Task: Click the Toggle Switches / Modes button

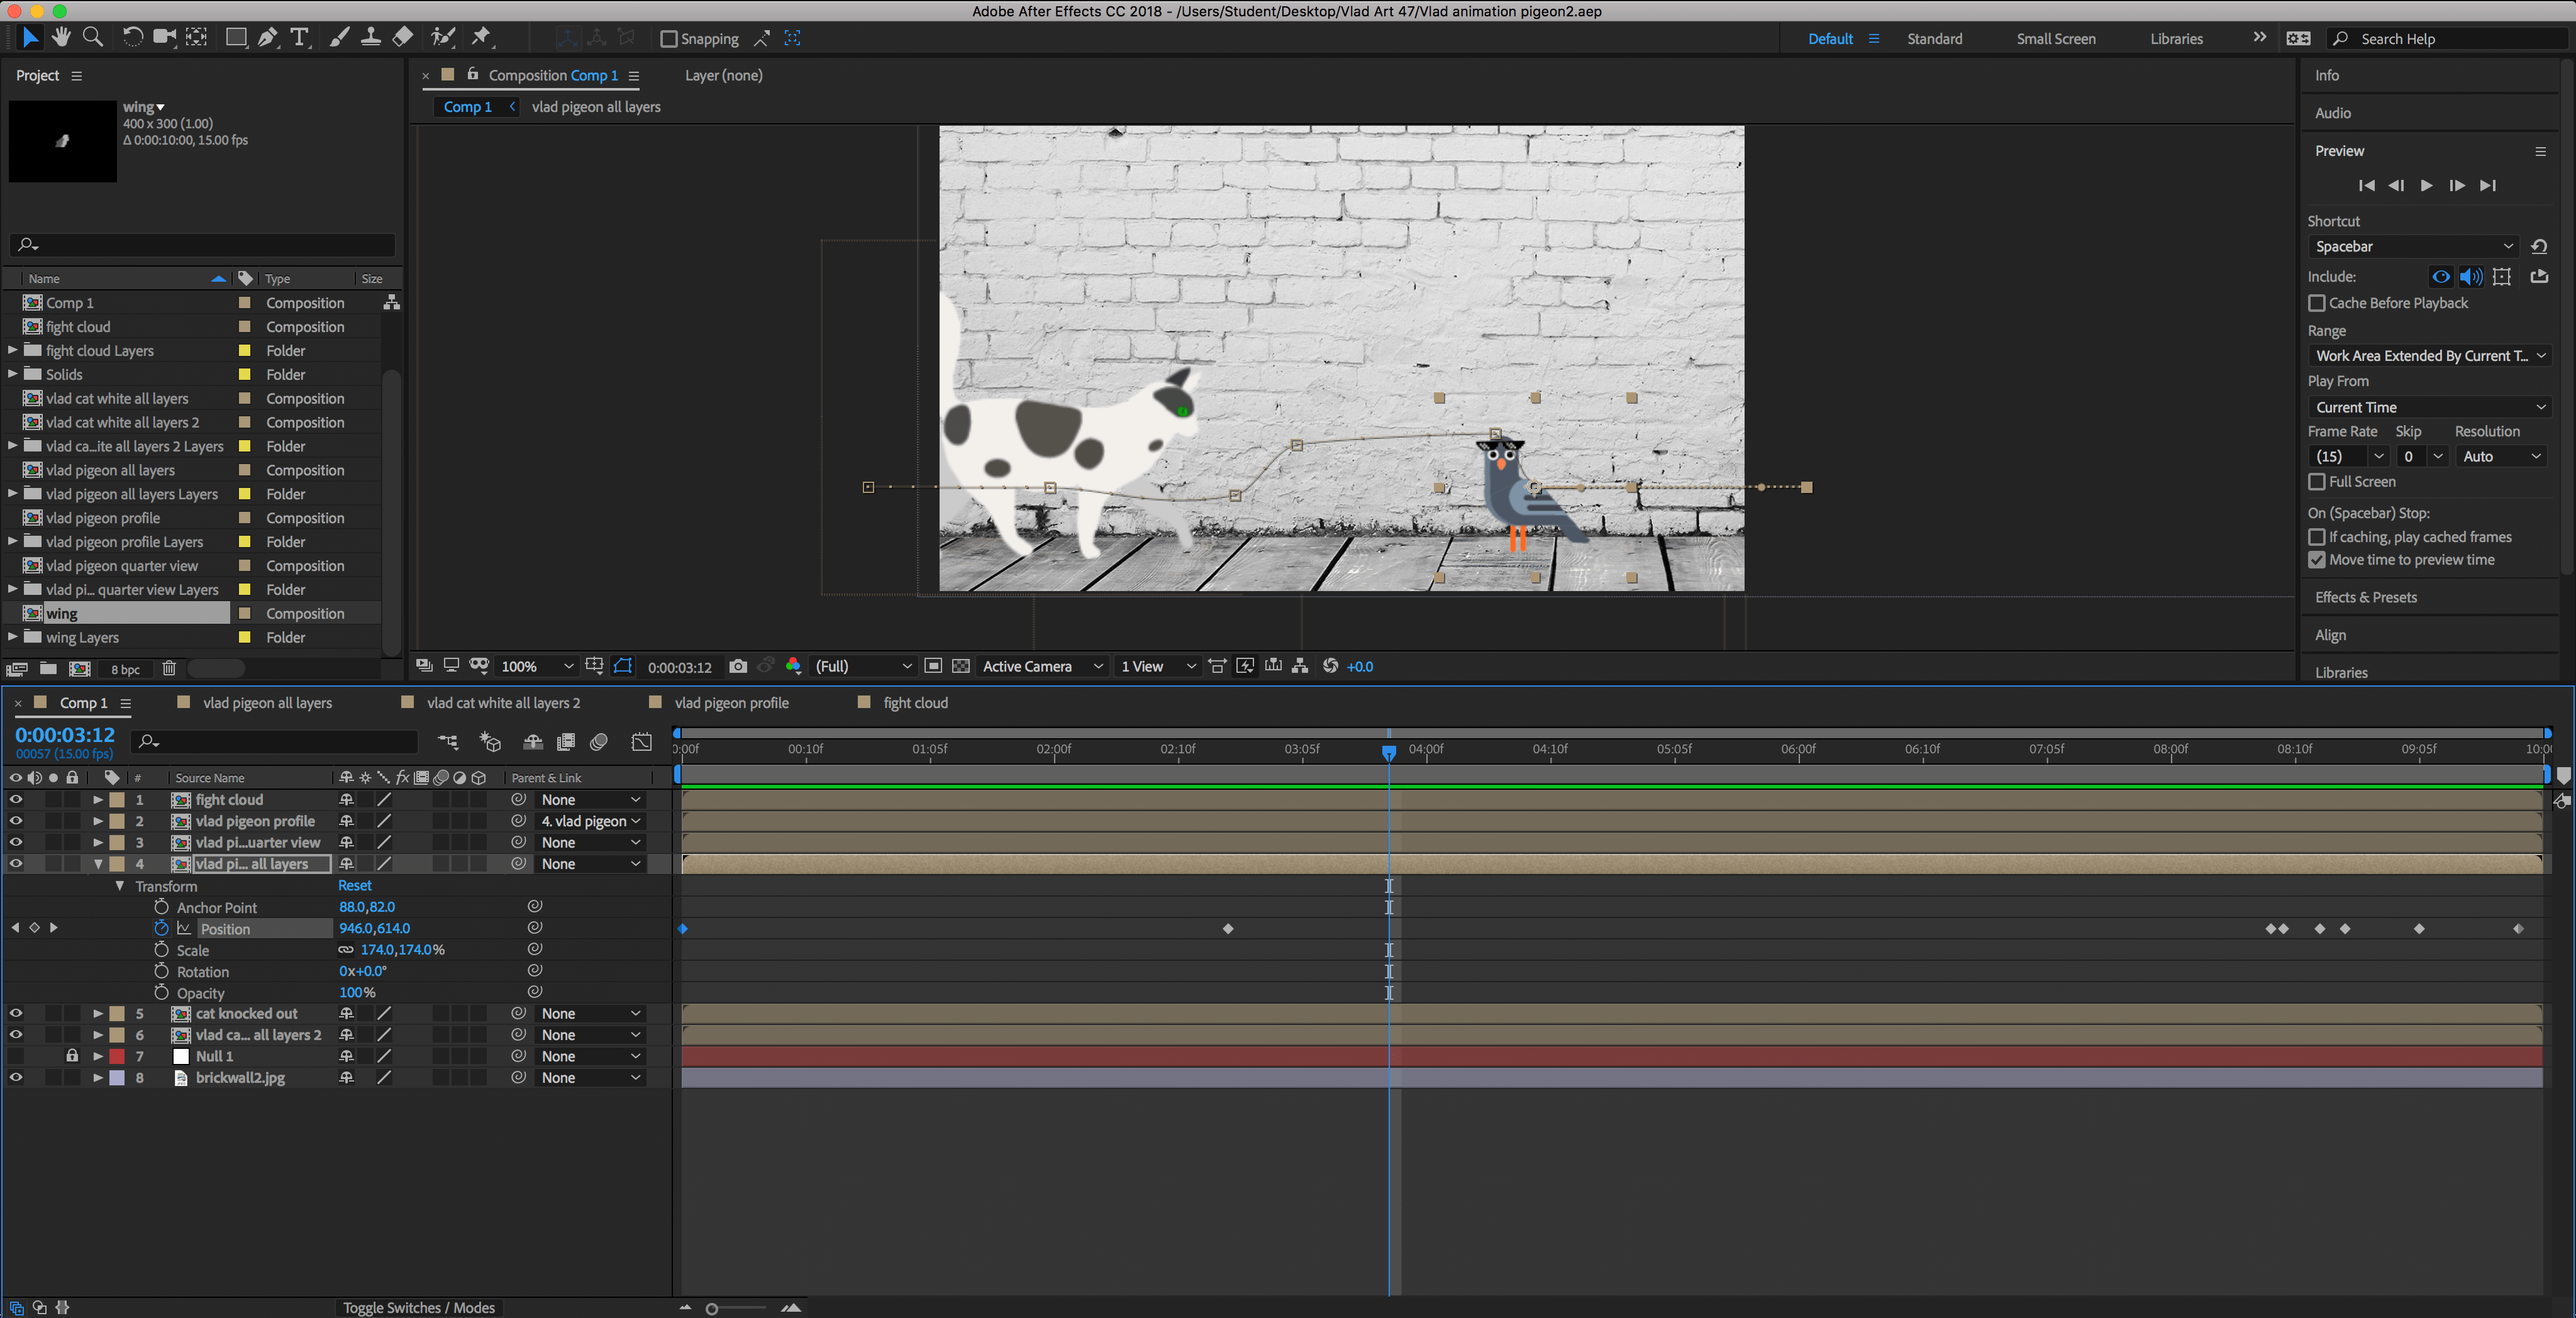Action: pyautogui.click(x=418, y=1307)
